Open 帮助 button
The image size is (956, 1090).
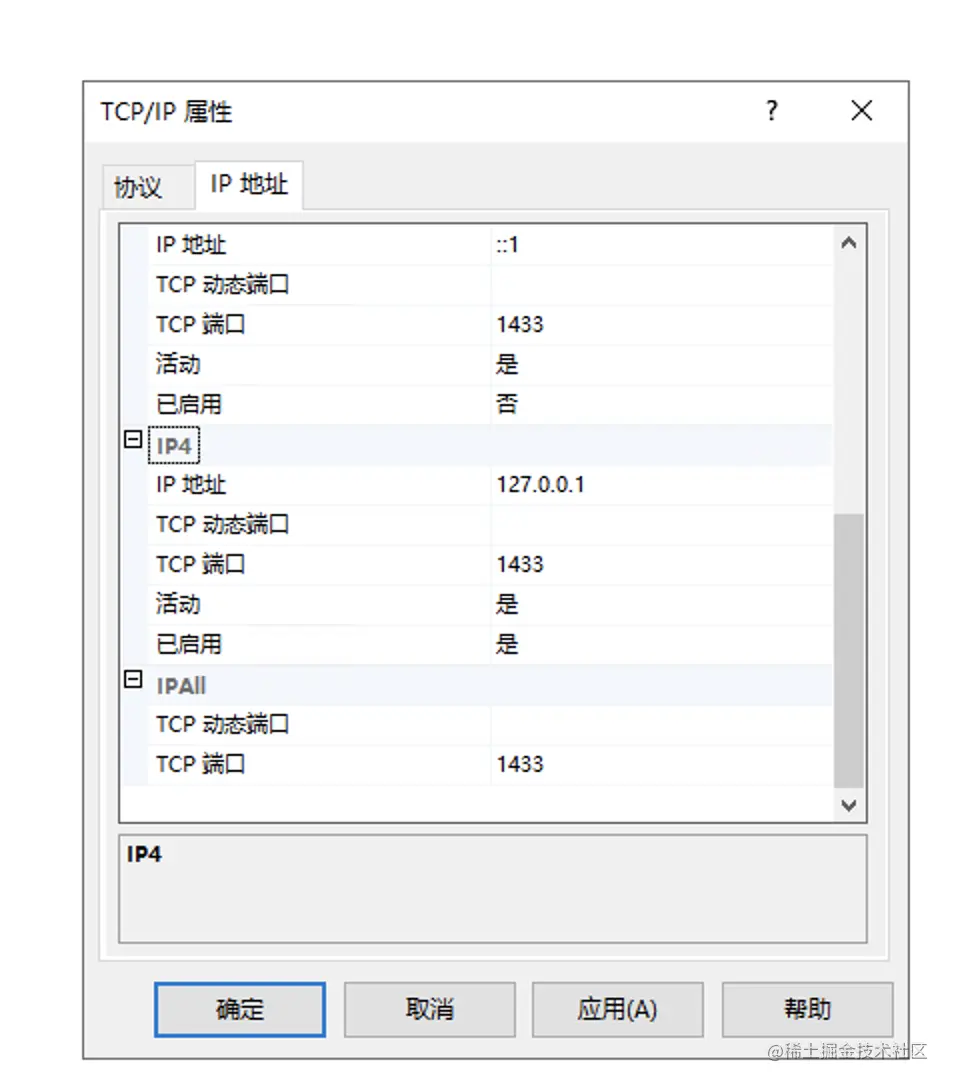pyautogui.click(x=807, y=1009)
